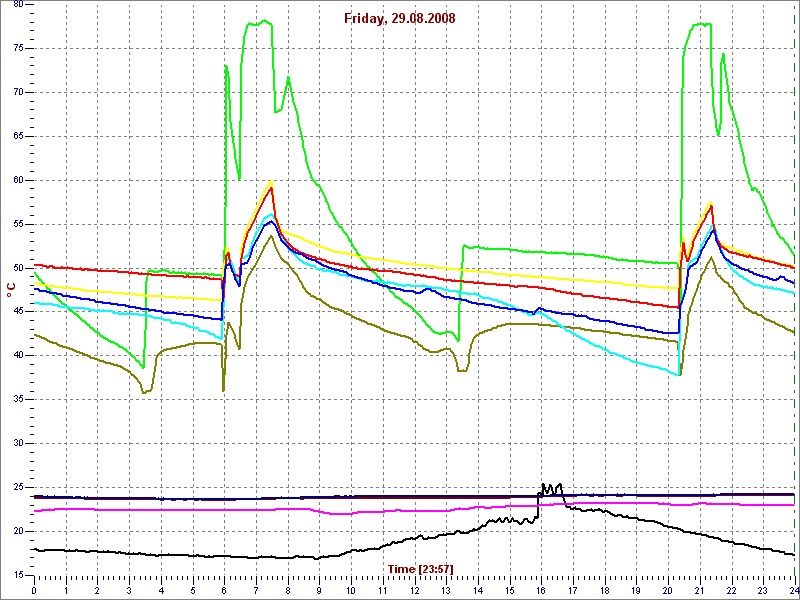Screen dimensions: 800x600
Task: Click the 20 hour label on time axis
Action: point(668,592)
